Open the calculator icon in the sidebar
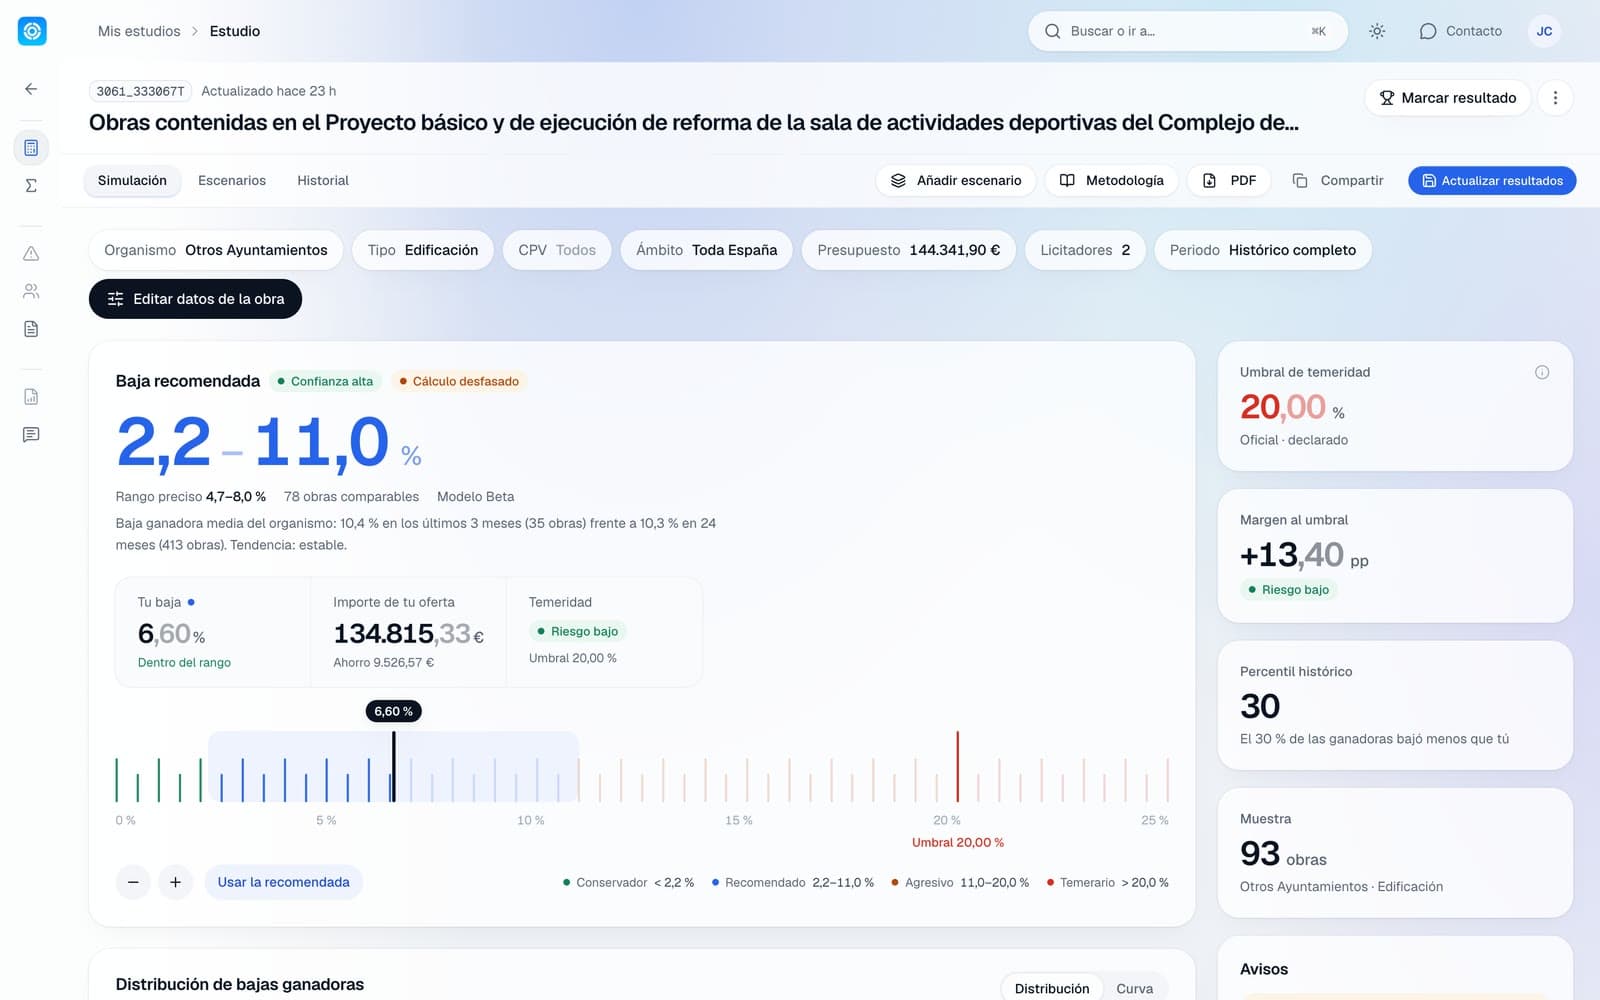The height and width of the screenshot is (1000, 1600). (31, 148)
